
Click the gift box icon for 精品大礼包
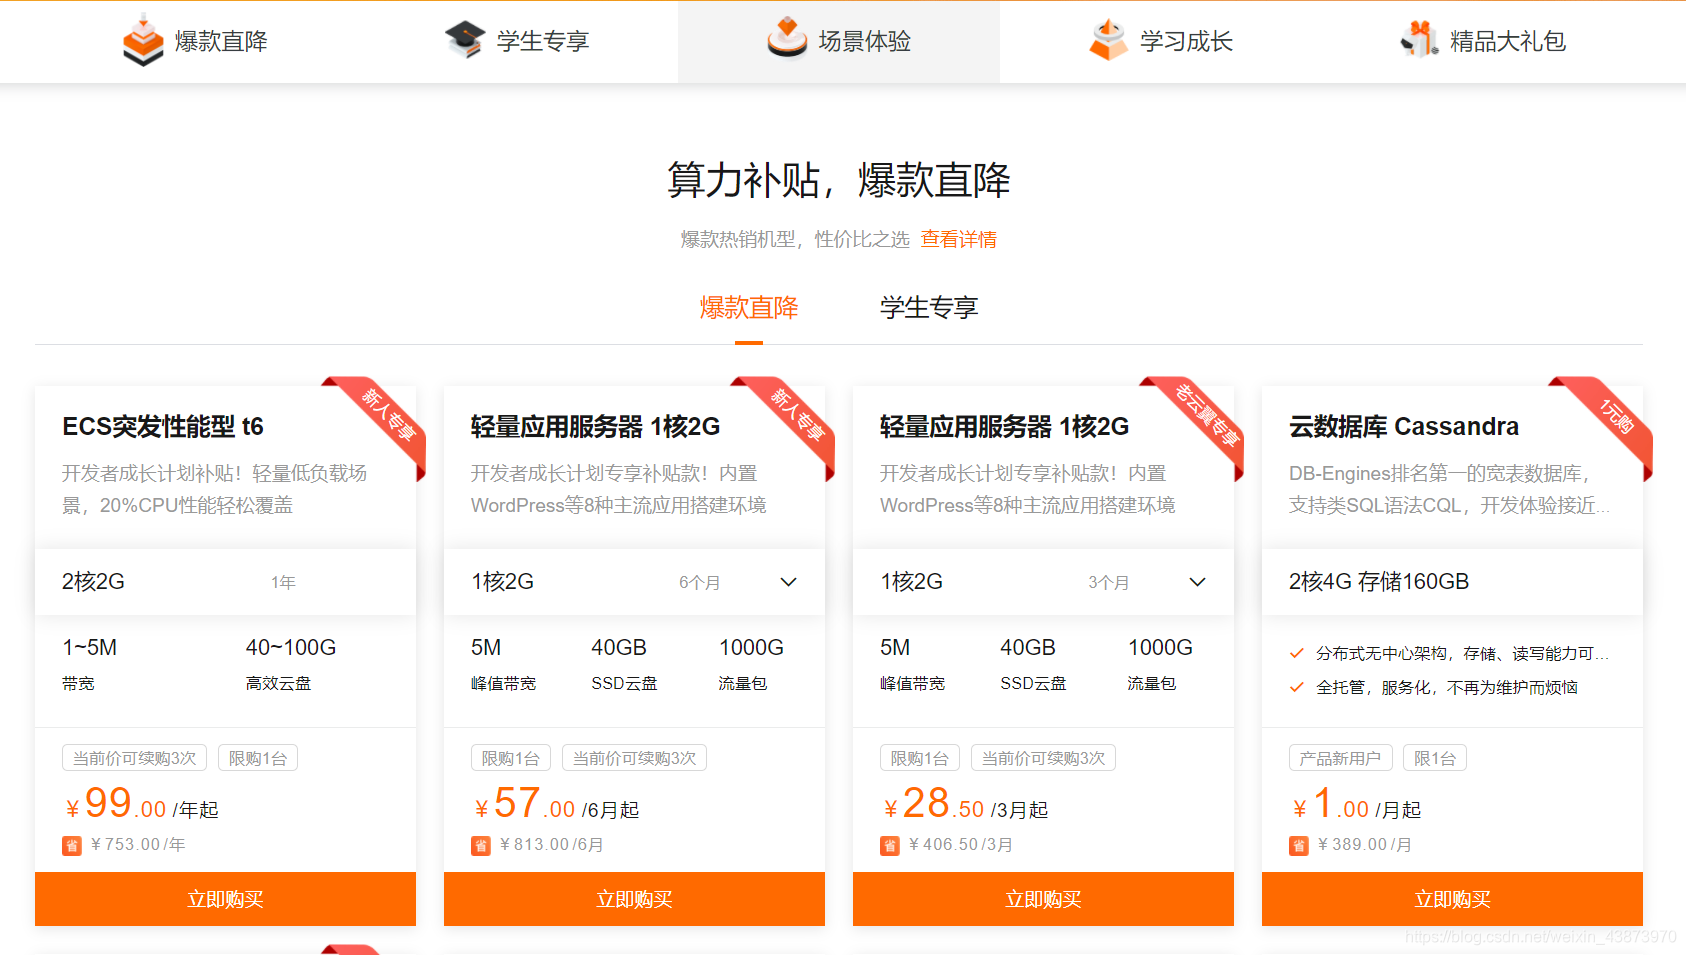1419,39
